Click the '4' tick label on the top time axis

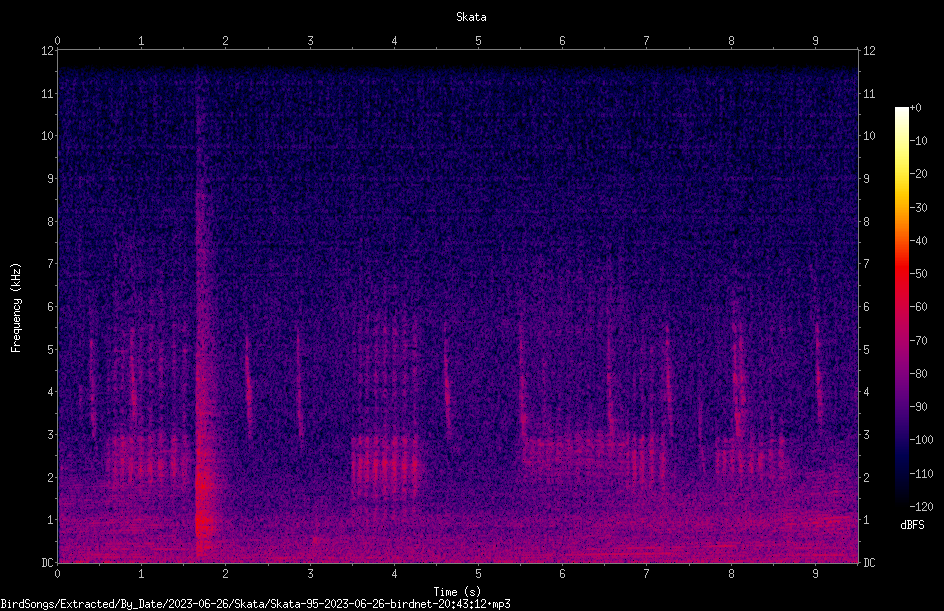point(394,41)
